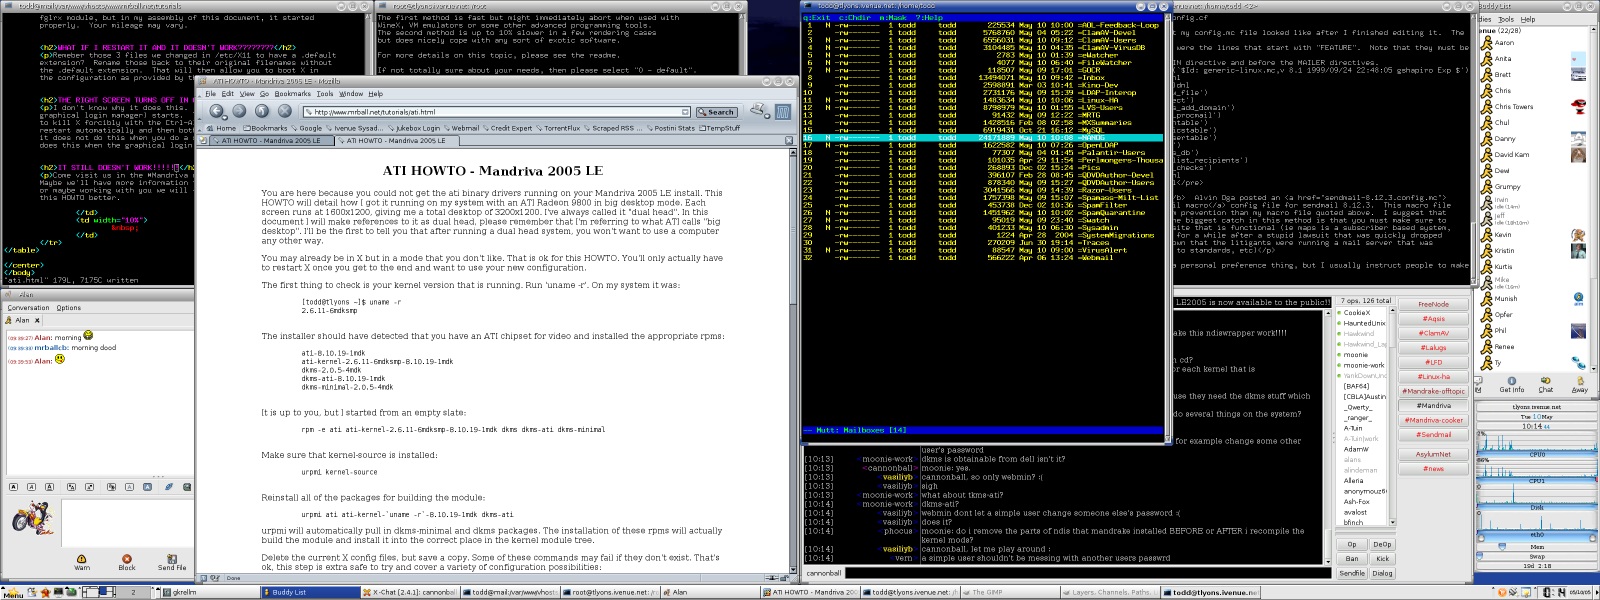The height and width of the screenshot is (600, 1600).
Task: Switch to #Sendmail channel in X-Chat
Action: pos(1434,435)
